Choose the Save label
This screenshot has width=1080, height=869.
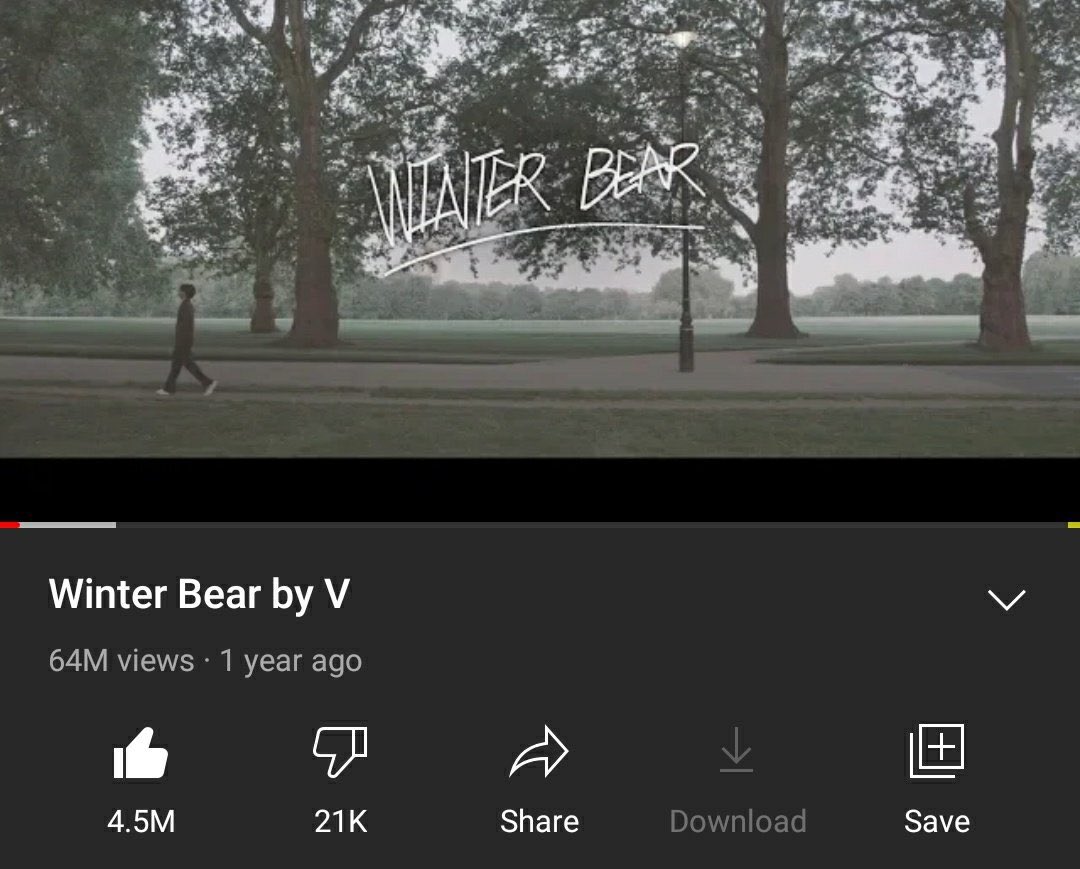coord(937,821)
